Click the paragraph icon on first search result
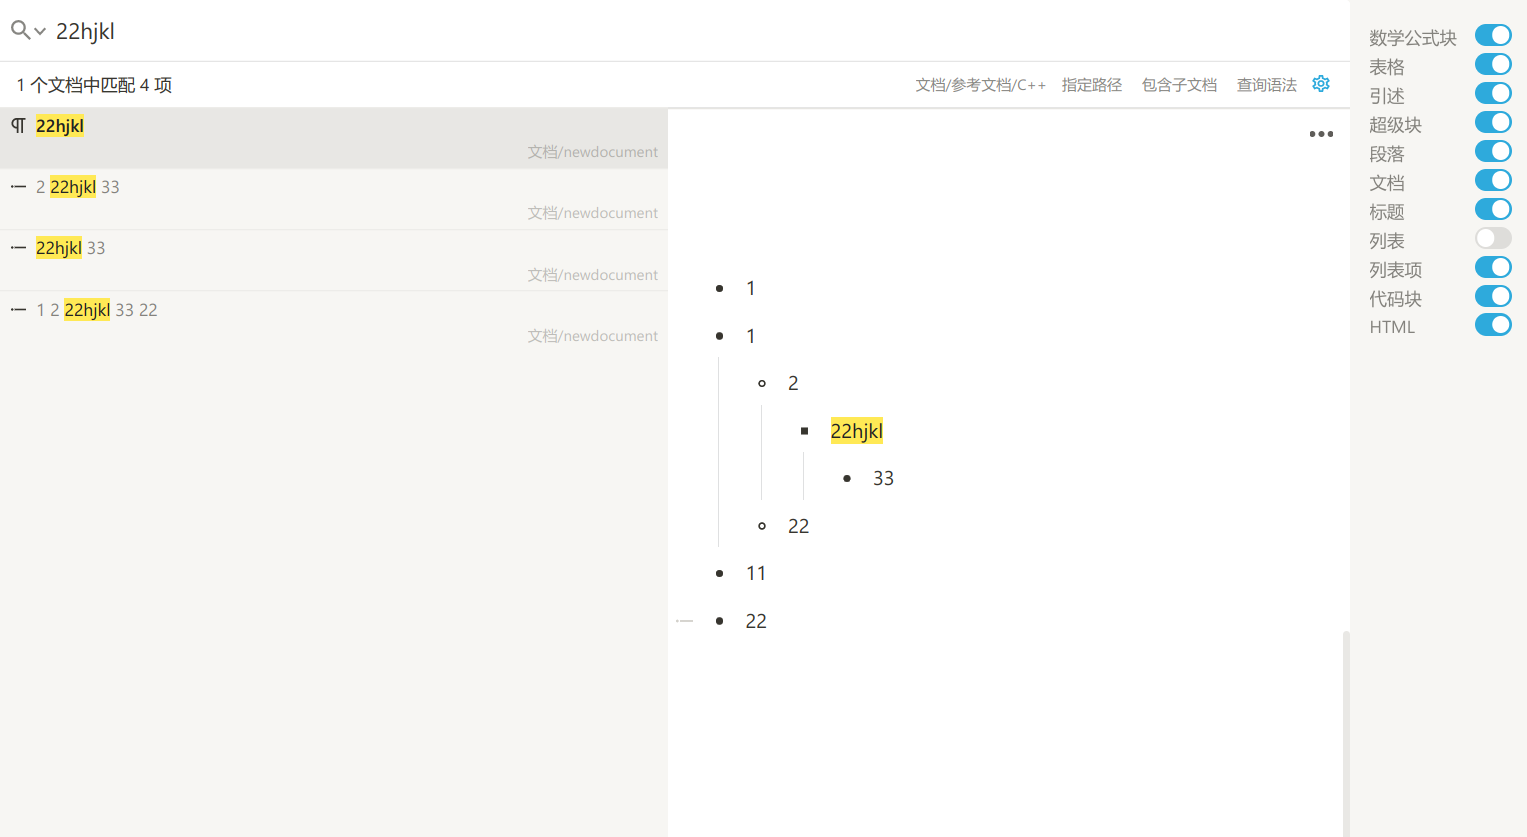The height and width of the screenshot is (837, 1527). click(16, 126)
